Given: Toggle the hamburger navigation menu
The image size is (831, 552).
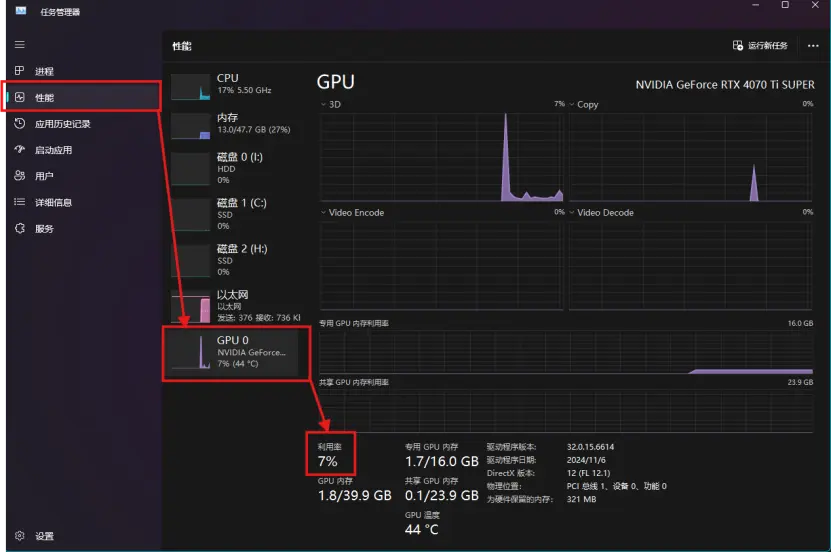Looking at the screenshot, I should (x=20, y=45).
